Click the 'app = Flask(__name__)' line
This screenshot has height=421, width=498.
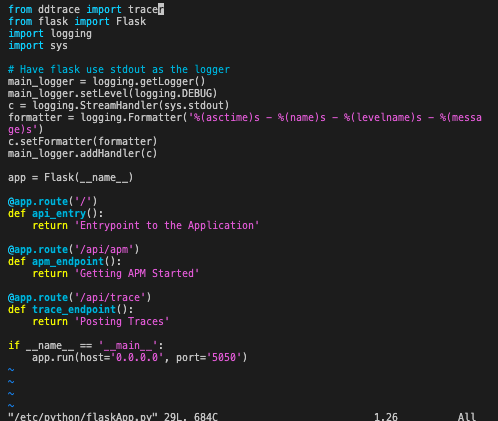click(x=71, y=178)
